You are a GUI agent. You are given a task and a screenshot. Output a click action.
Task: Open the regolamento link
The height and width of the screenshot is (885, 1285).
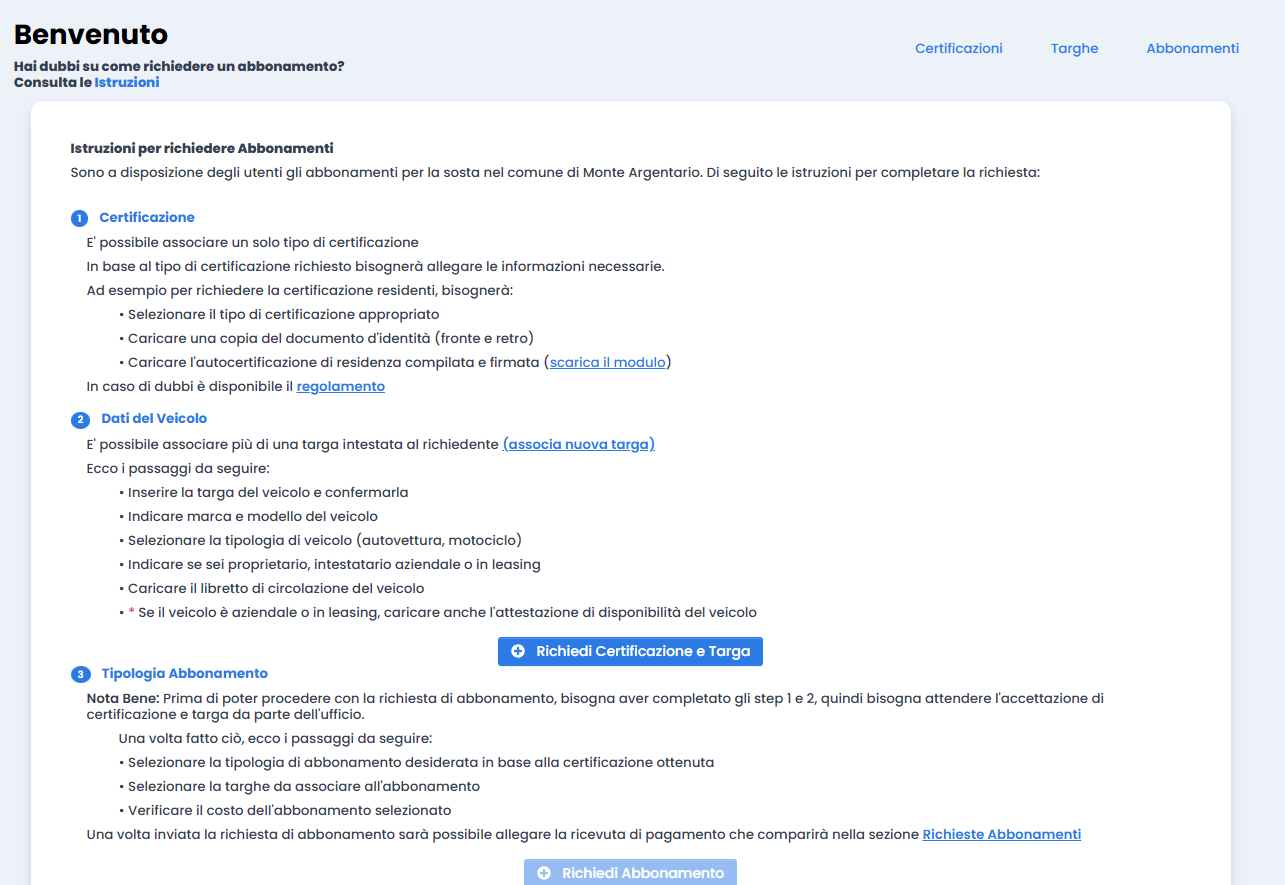(x=340, y=385)
